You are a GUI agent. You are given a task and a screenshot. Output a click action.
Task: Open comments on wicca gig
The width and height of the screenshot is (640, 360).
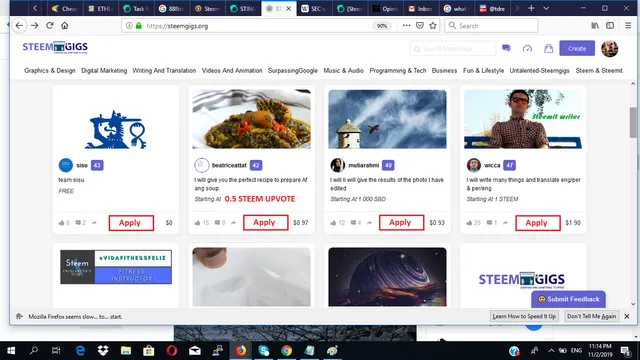click(x=489, y=223)
